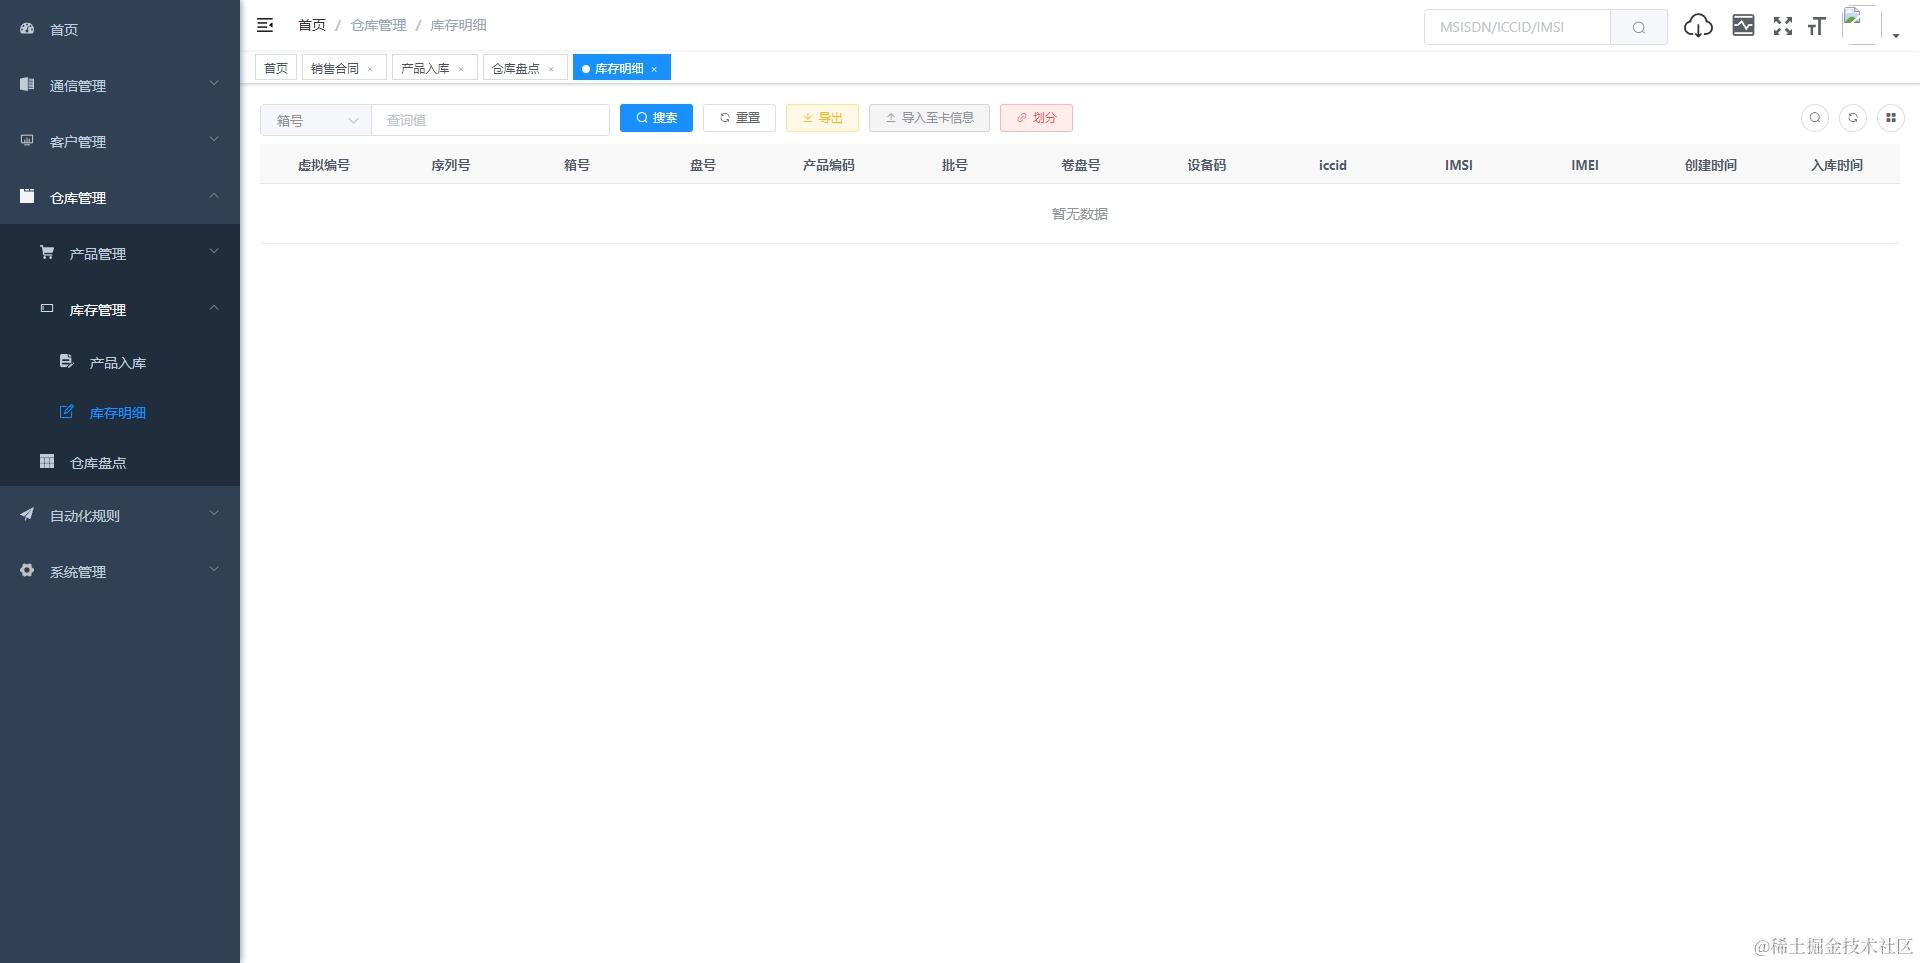1920x963 pixels.
Task: Click the 仓库盘点 table icon
Action: (x=47, y=461)
